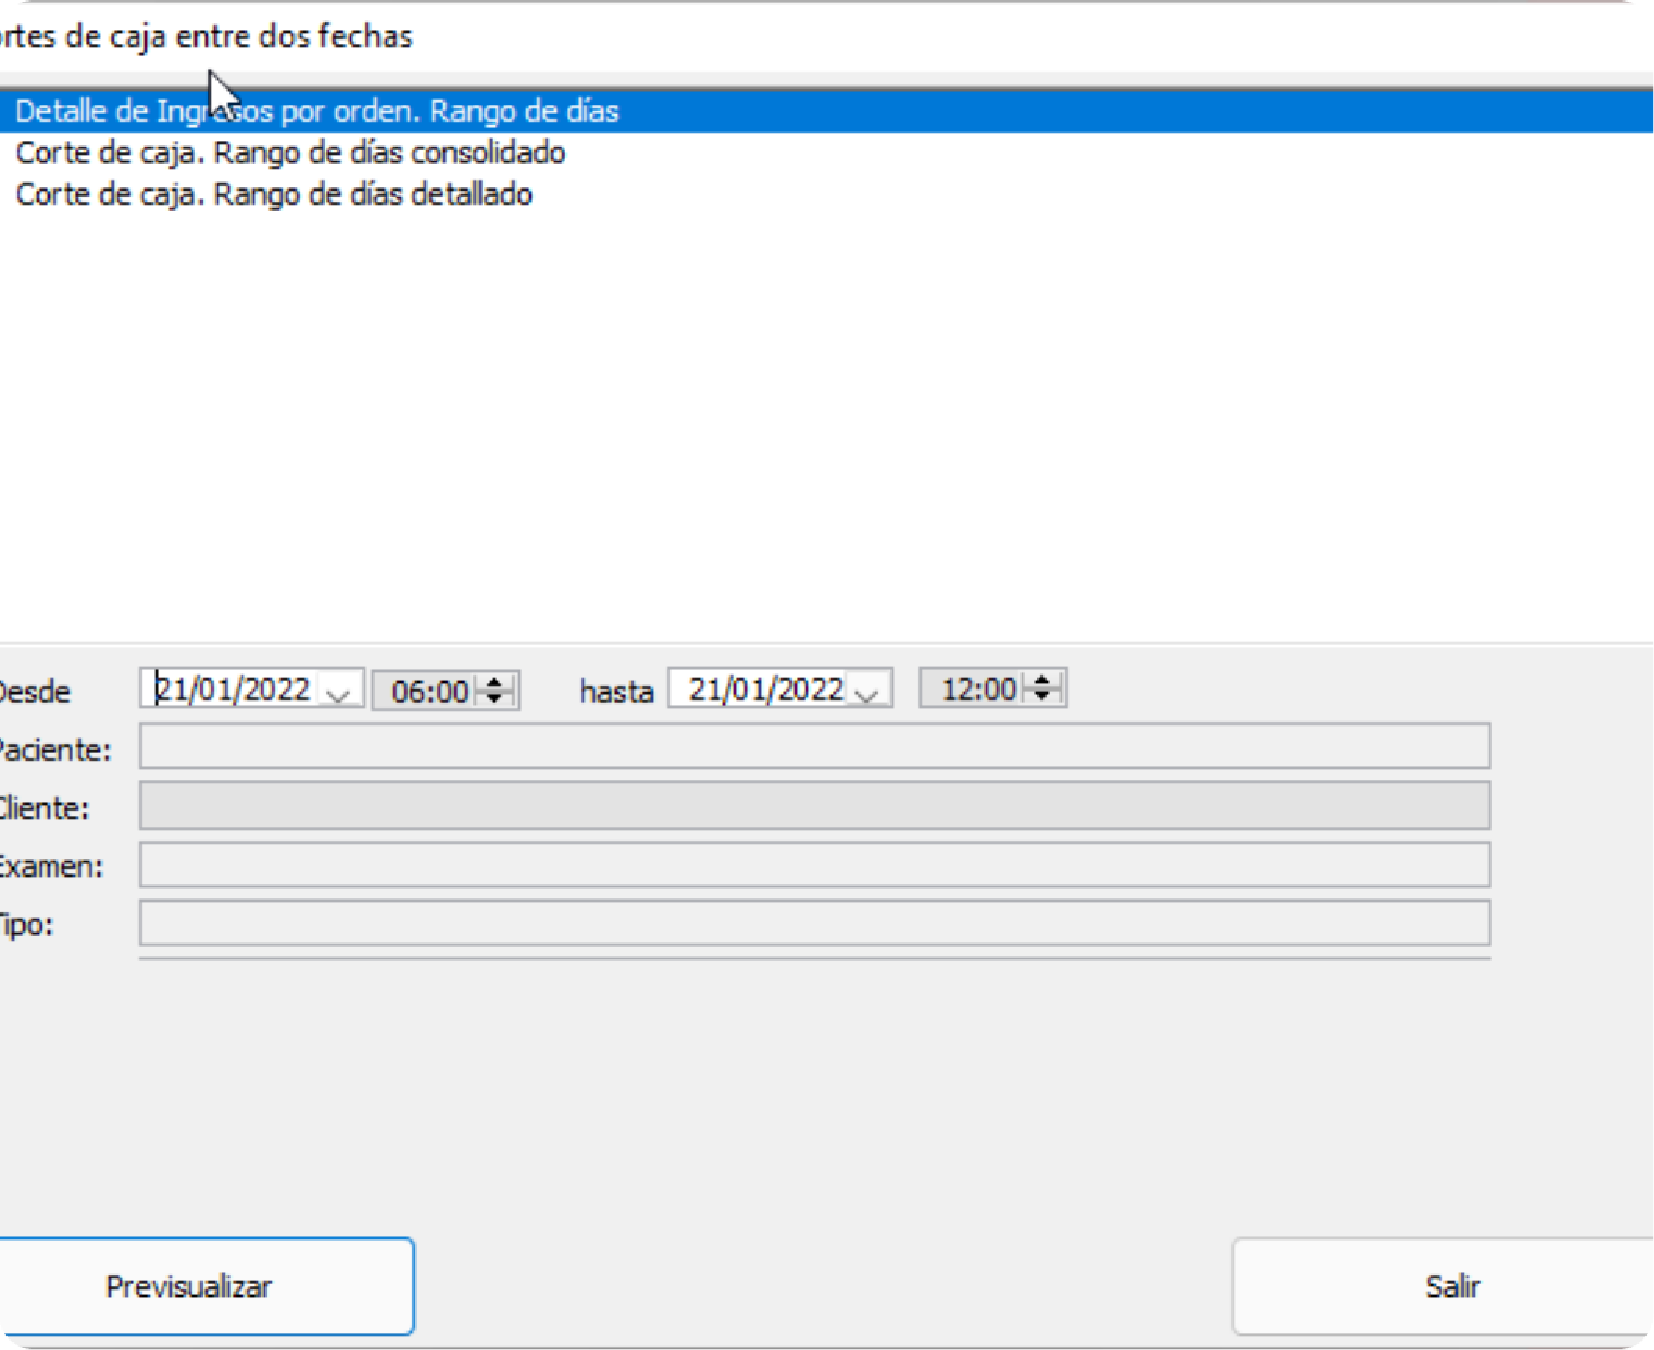Focus the Tipo input field

tap(814, 923)
